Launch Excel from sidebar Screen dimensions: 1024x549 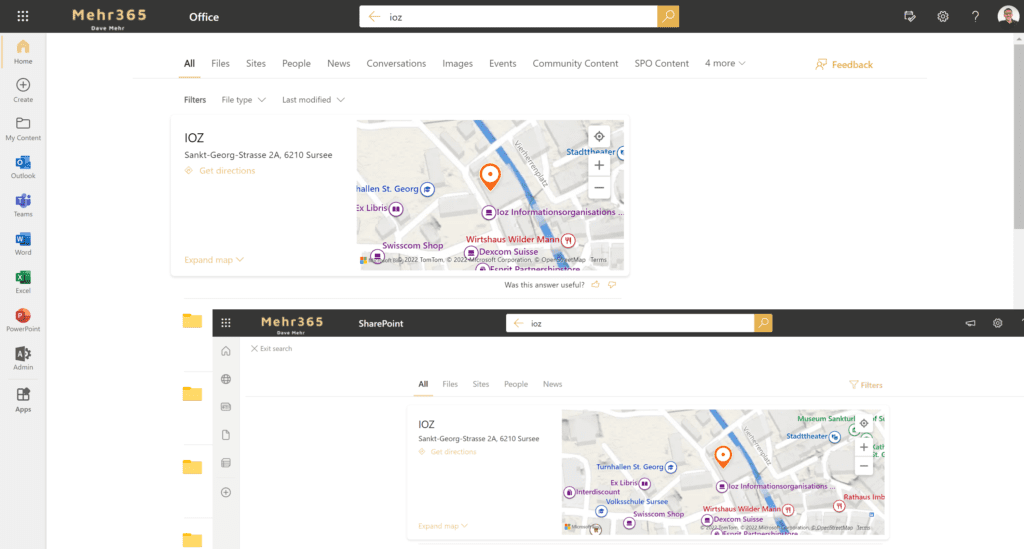click(x=23, y=282)
